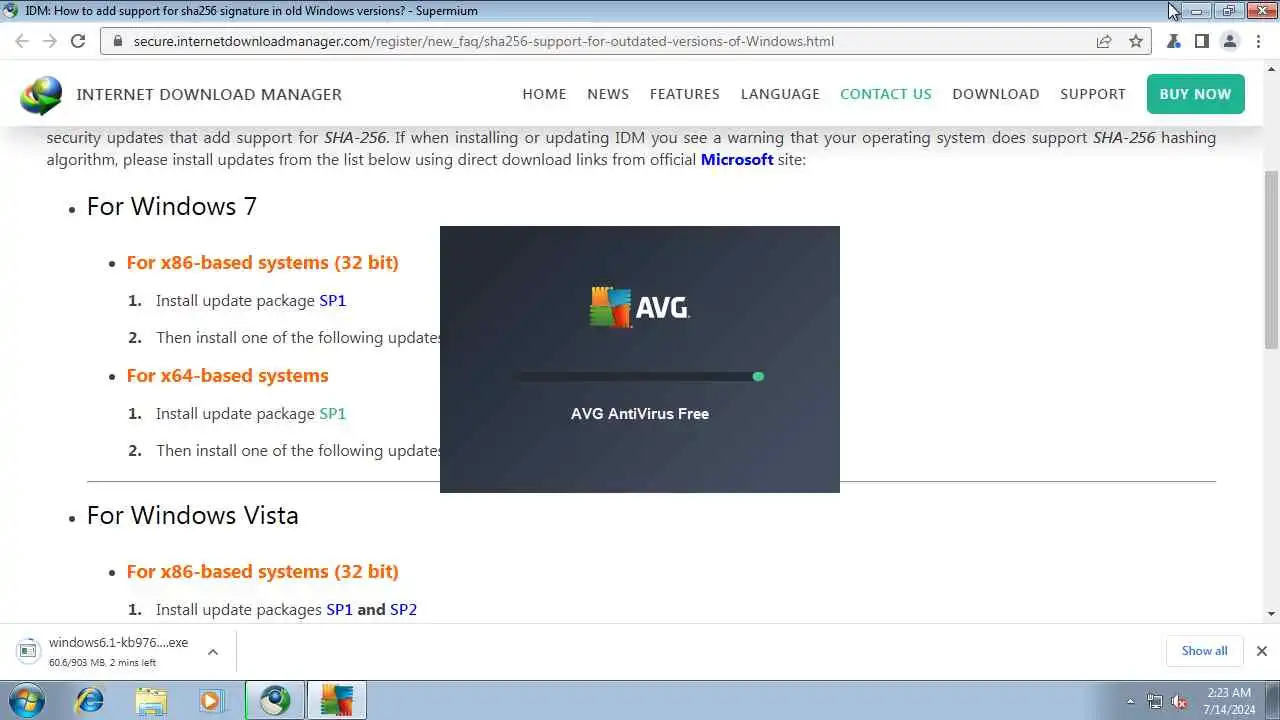Open the experiments flask icon
Screen dimensions: 1280x720
tap(1174, 41)
